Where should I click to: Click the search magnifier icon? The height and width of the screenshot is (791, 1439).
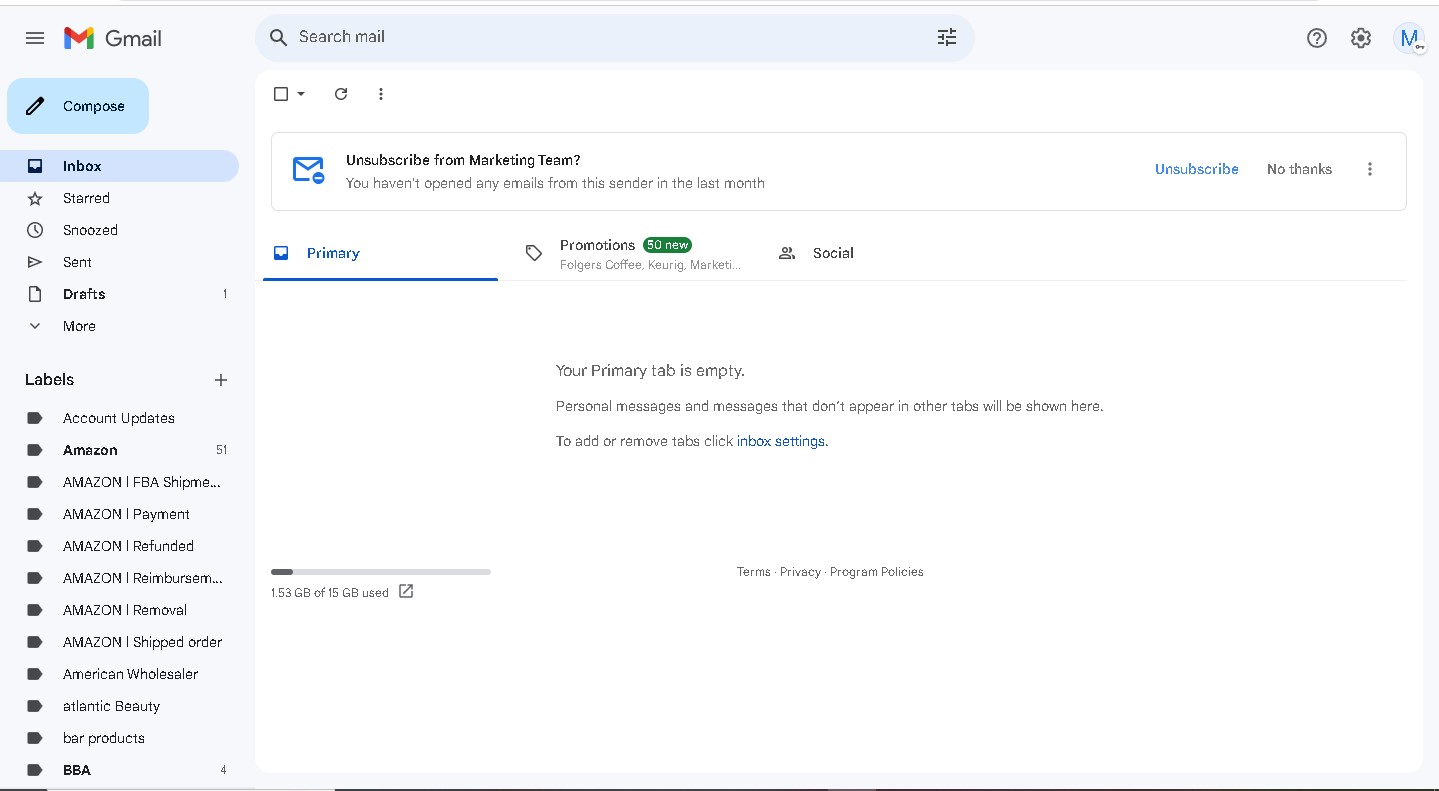(279, 38)
